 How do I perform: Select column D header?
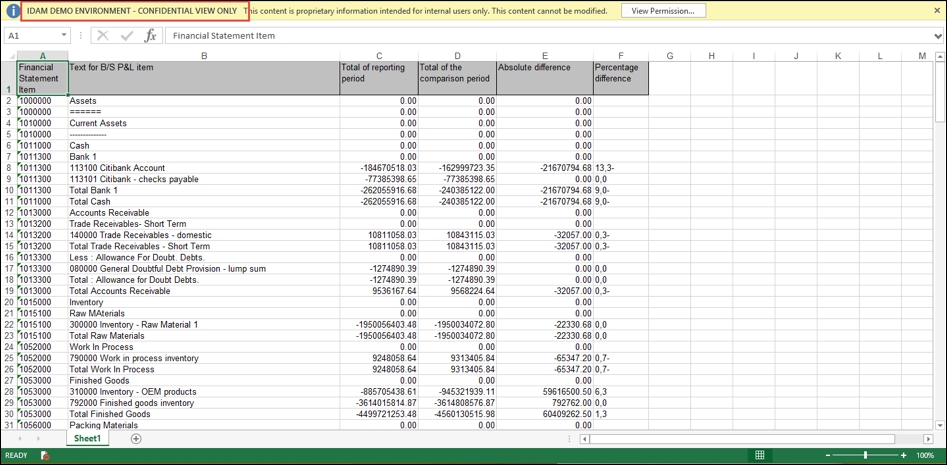coord(457,56)
